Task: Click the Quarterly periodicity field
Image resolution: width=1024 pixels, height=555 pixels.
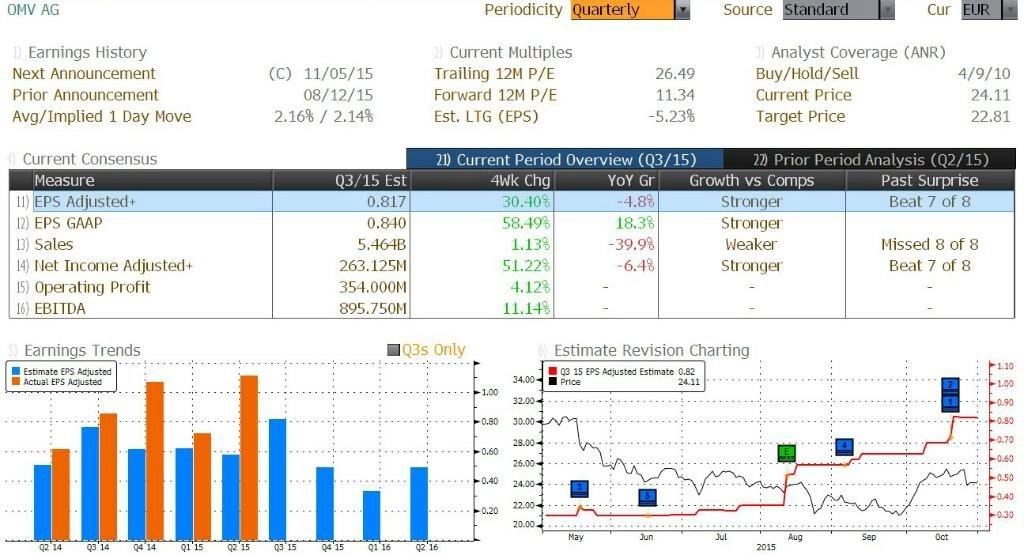Action: (622, 10)
